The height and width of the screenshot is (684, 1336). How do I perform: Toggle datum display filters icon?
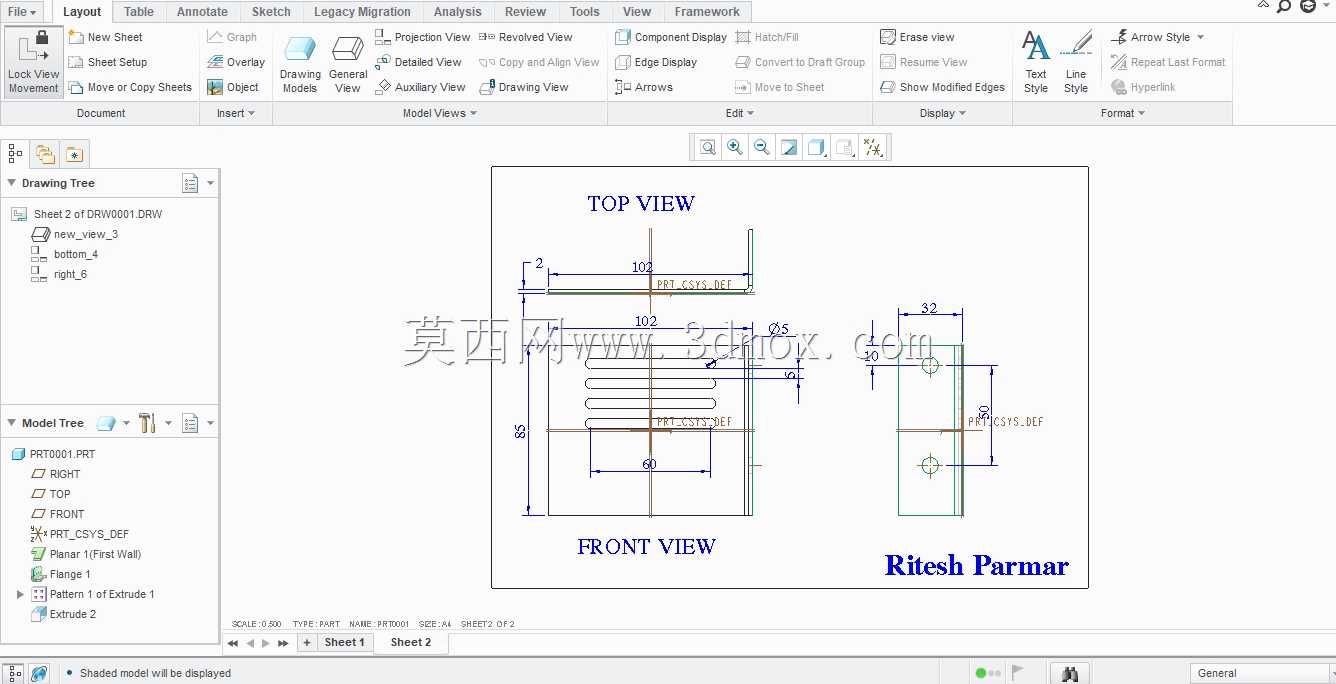click(x=873, y=148)
